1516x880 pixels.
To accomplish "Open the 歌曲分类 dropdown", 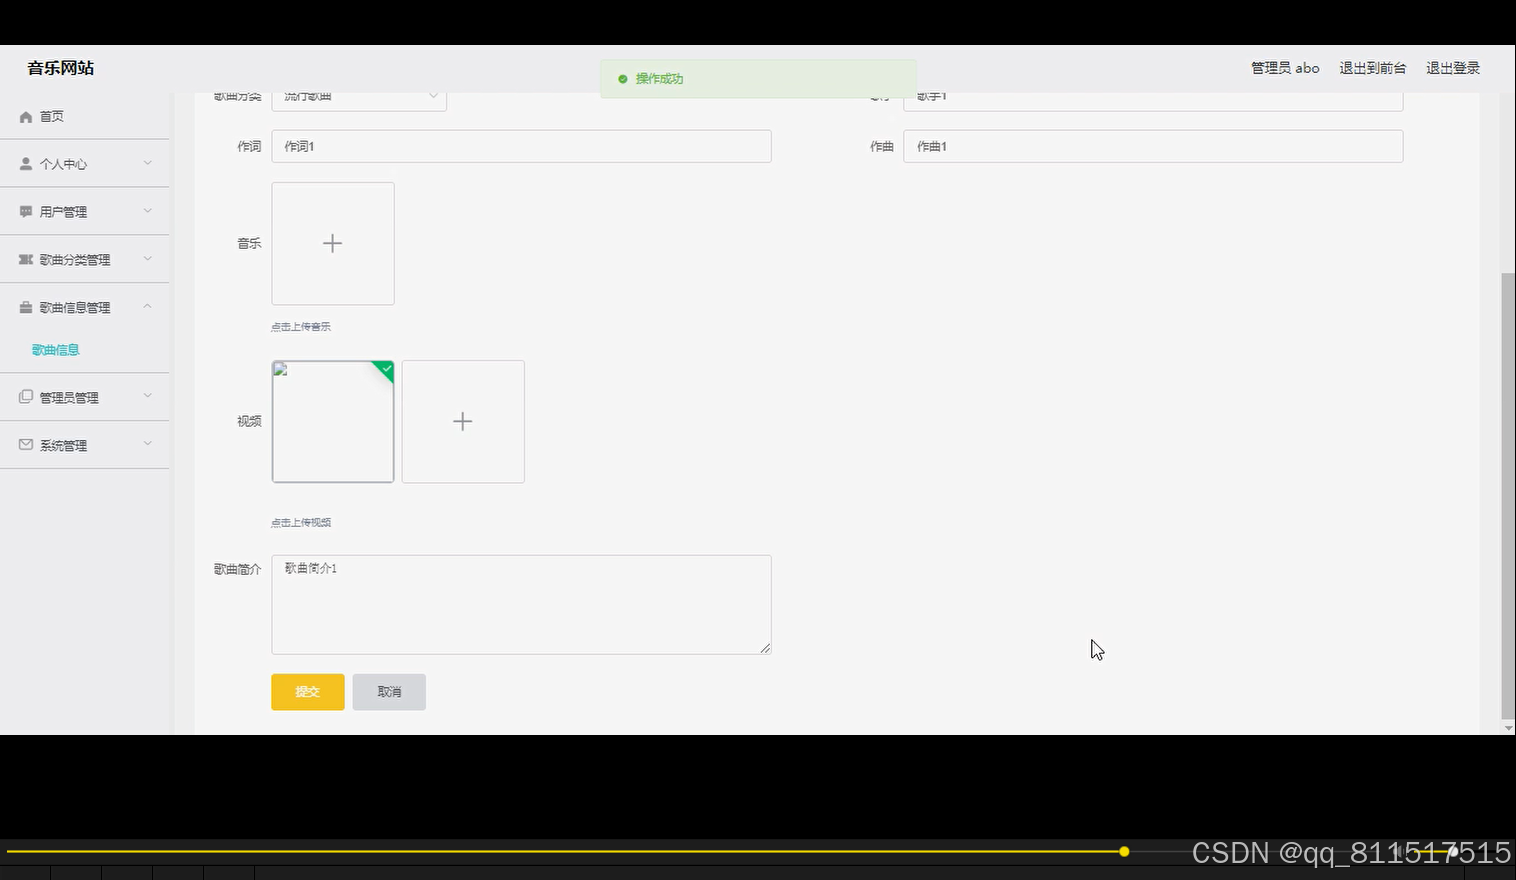I will click(359, 100).
